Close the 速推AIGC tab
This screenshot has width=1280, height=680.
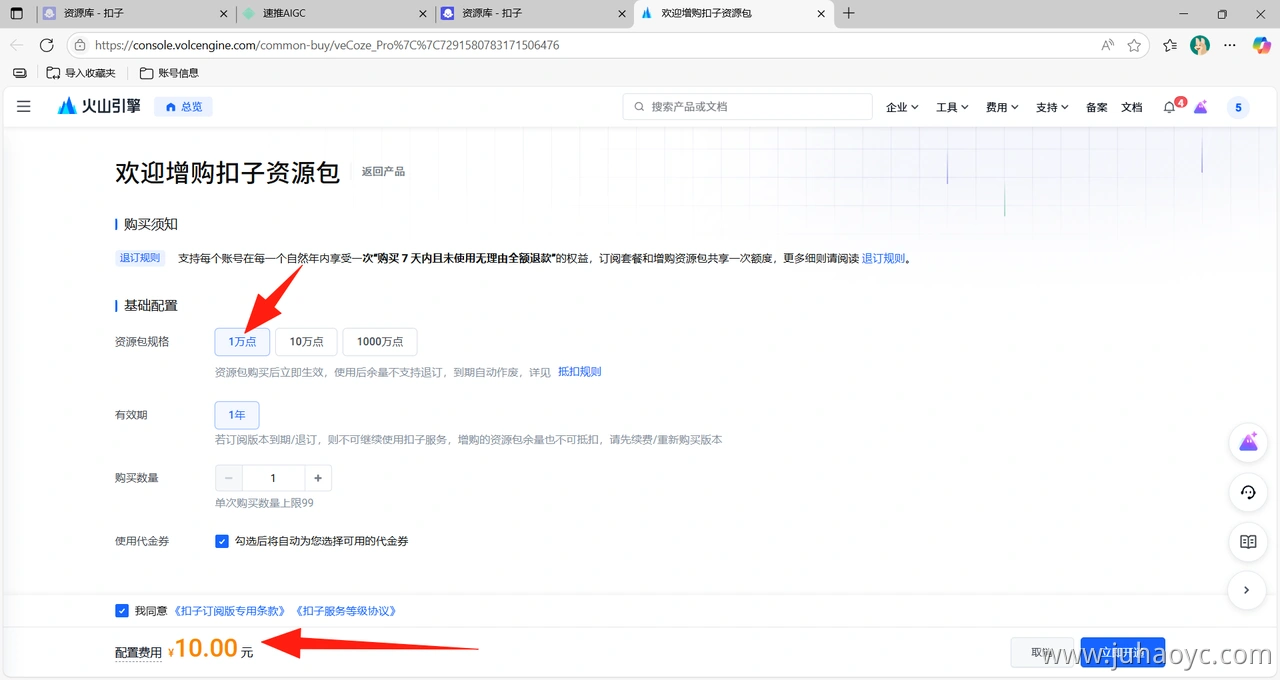tap(421, 14)
